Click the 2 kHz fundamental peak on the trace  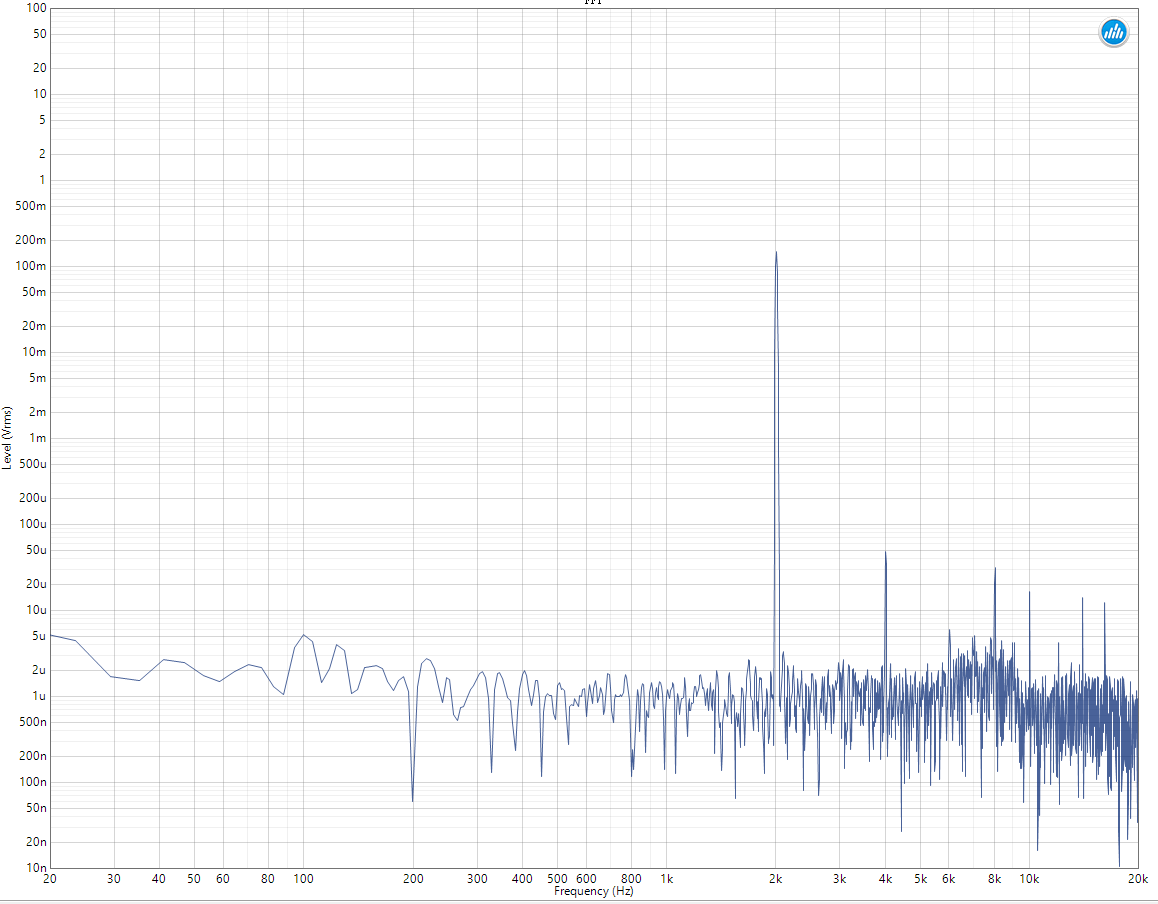(775, 253)
